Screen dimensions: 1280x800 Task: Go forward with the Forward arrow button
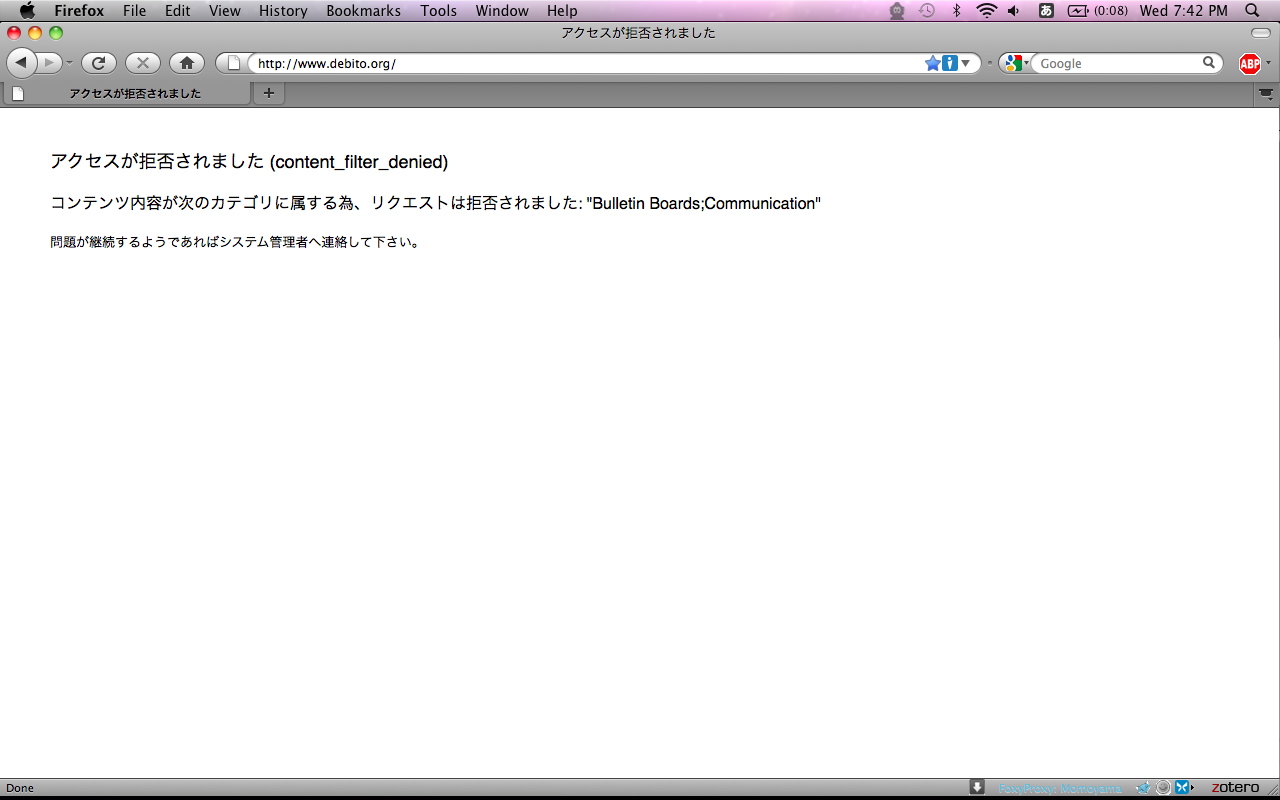click(x=49, y=63)
